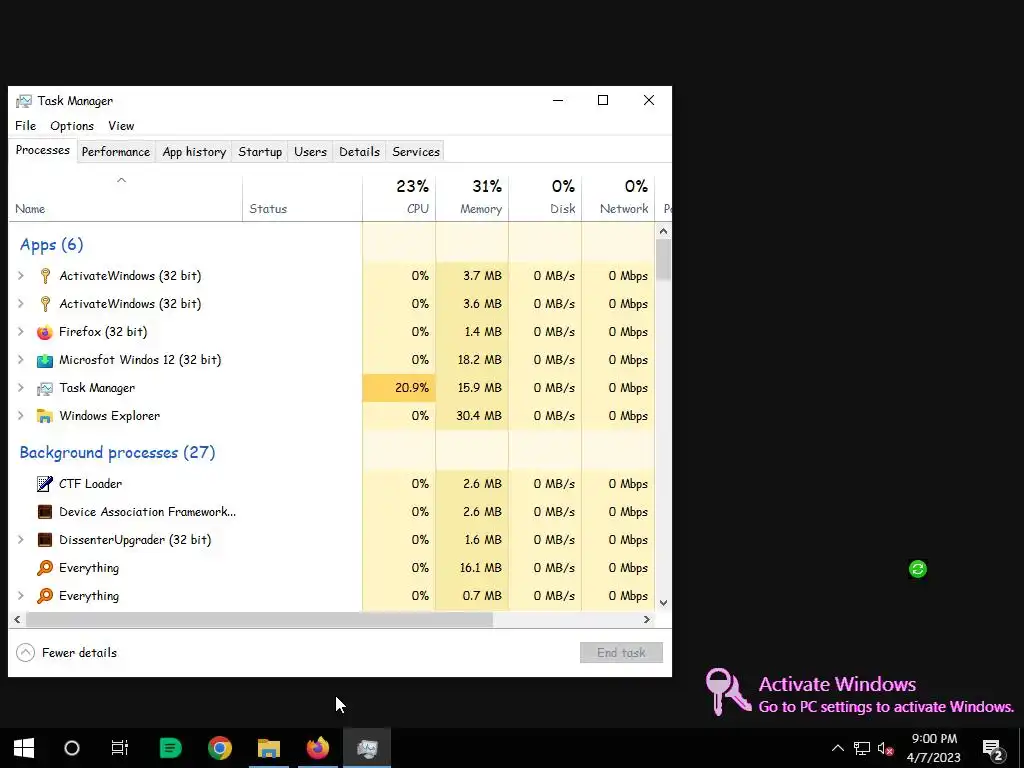Expand the Windows Explorer process
Viewport: 1024px width, 768px height.
click(21, 416)
